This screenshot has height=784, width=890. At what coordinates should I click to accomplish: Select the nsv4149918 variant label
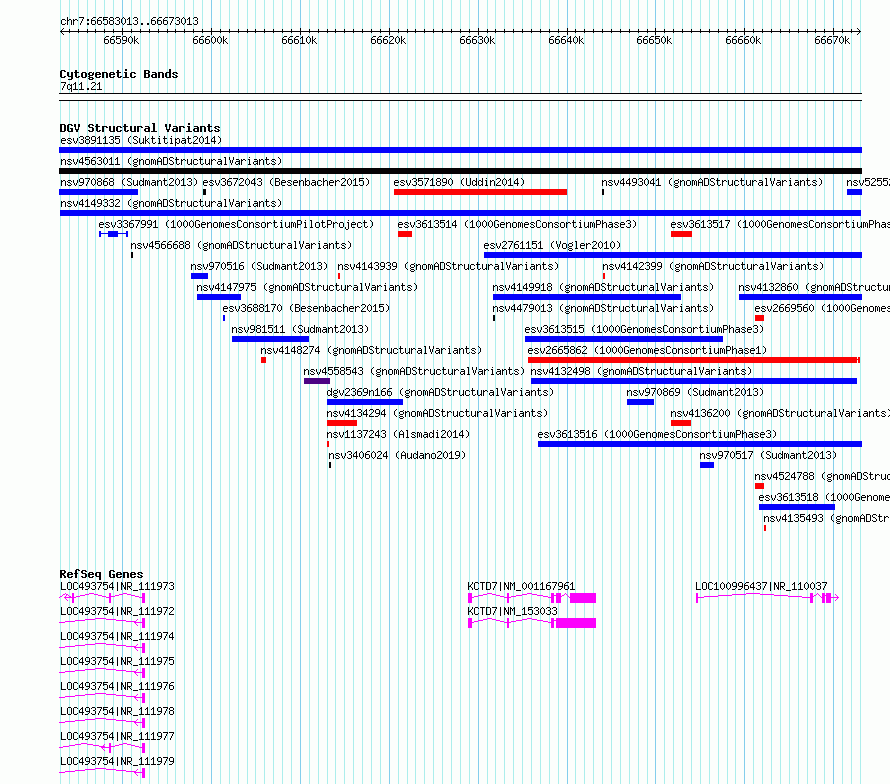click(x=603, y=287)
